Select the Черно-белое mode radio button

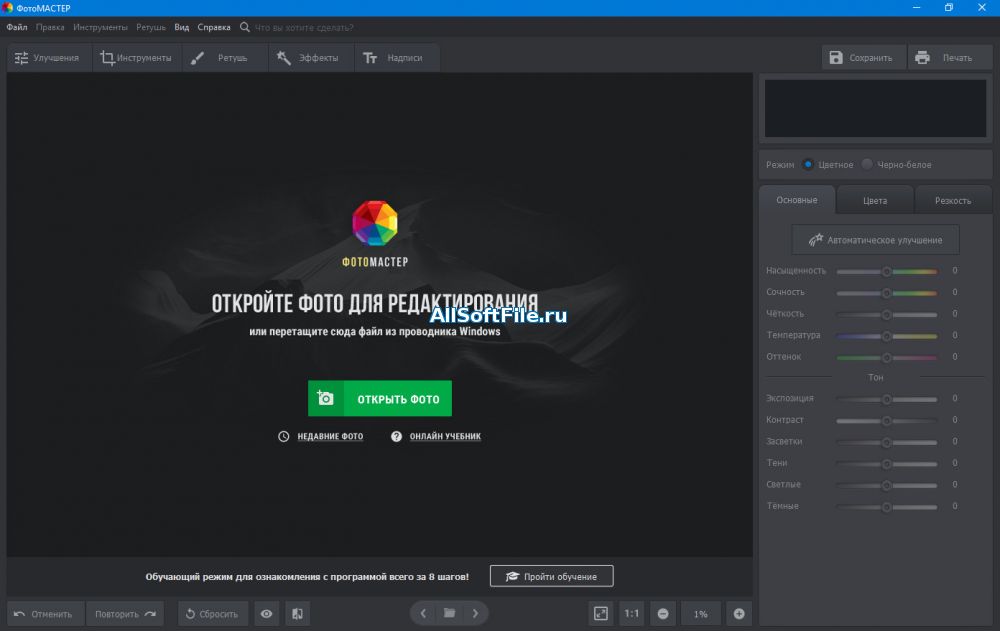tap(867, 165)
